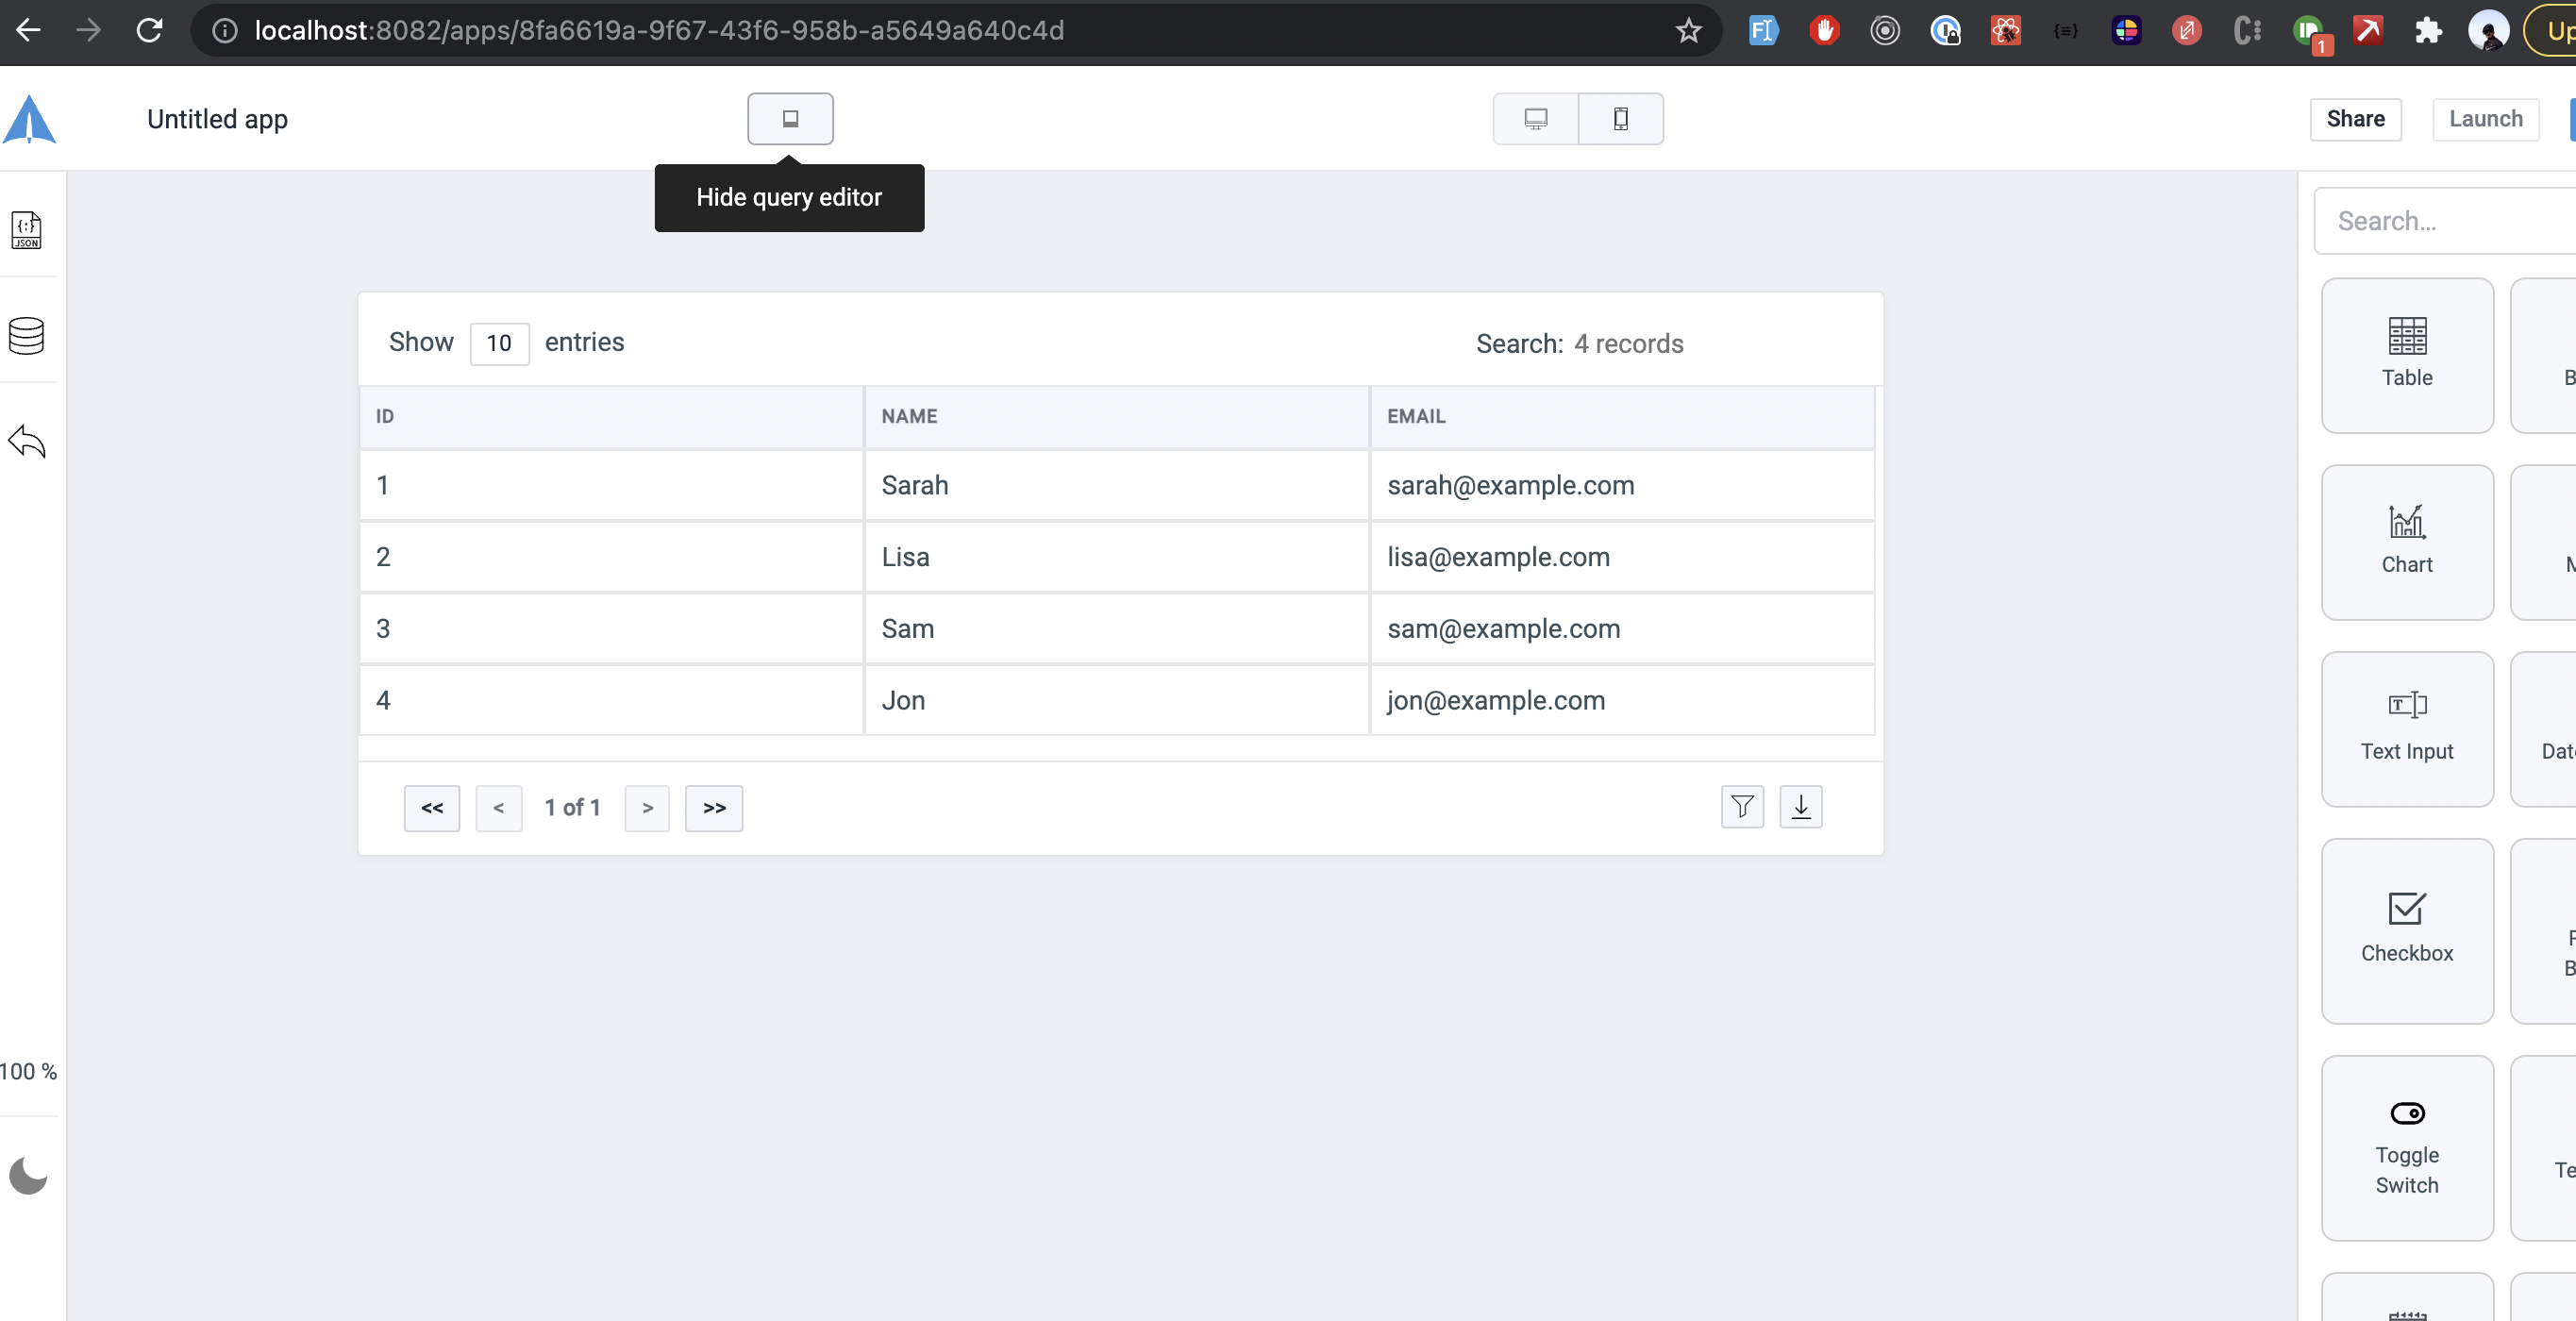Click the undo arrow icon in the sidebar
Image resolution: width=2576 pixels, height=1321 pixels.
pos(27,441)
